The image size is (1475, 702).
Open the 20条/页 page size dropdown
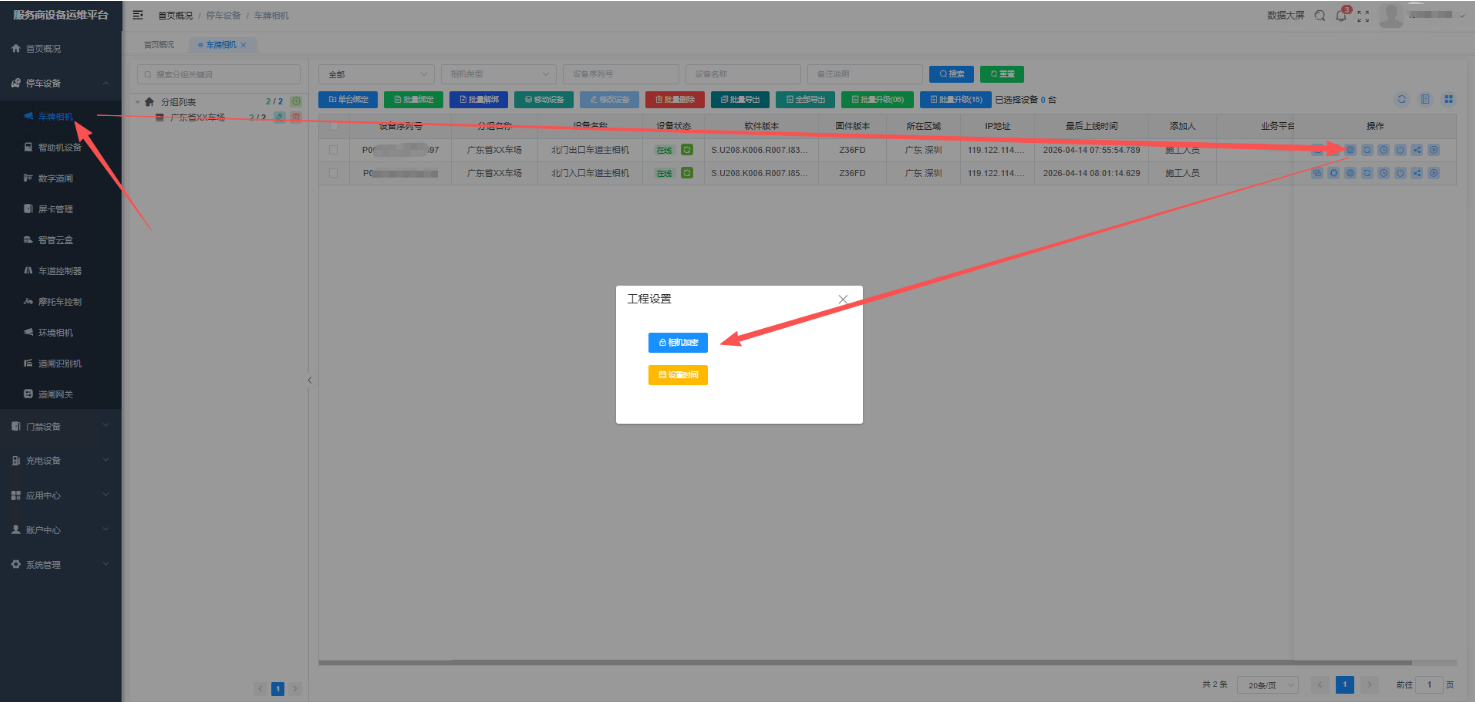[1267, 685]
